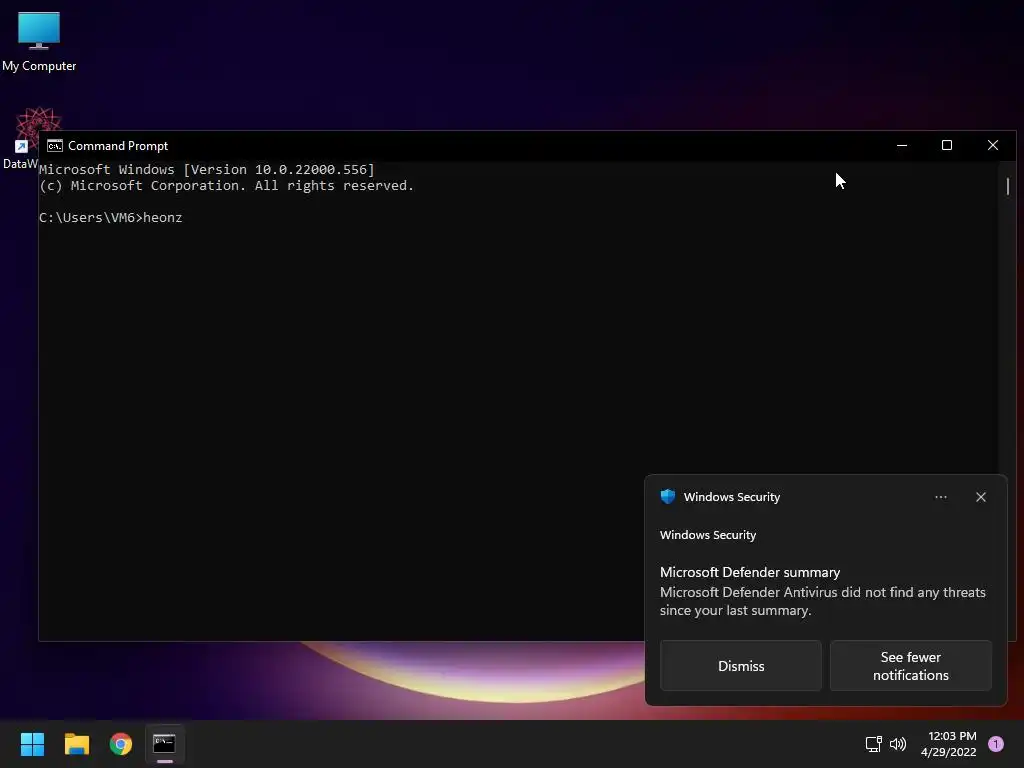Open the notification's three-dot options menu
The width and height of the screenshot is (1024, 768).
click(940, 497)
